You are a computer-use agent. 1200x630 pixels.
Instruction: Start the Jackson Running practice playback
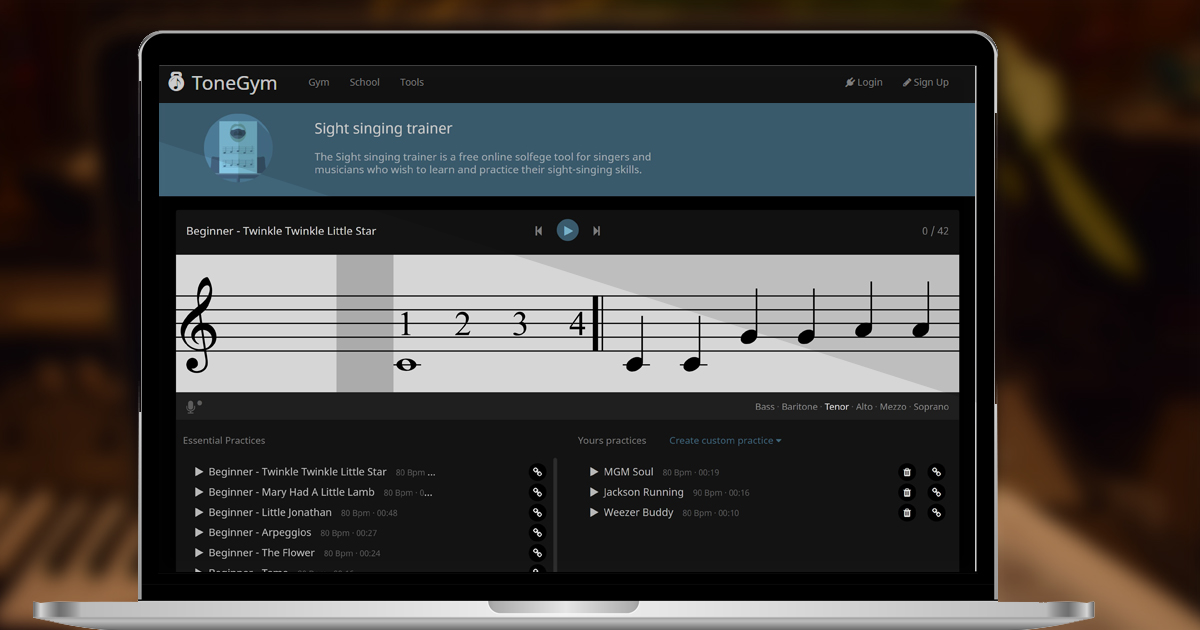594,492
